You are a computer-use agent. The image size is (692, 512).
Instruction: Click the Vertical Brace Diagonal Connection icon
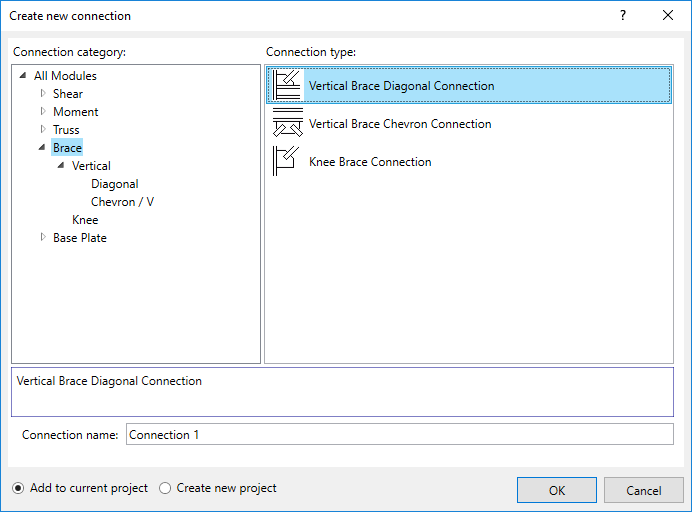pyautogui.click(x=287, y=86)
